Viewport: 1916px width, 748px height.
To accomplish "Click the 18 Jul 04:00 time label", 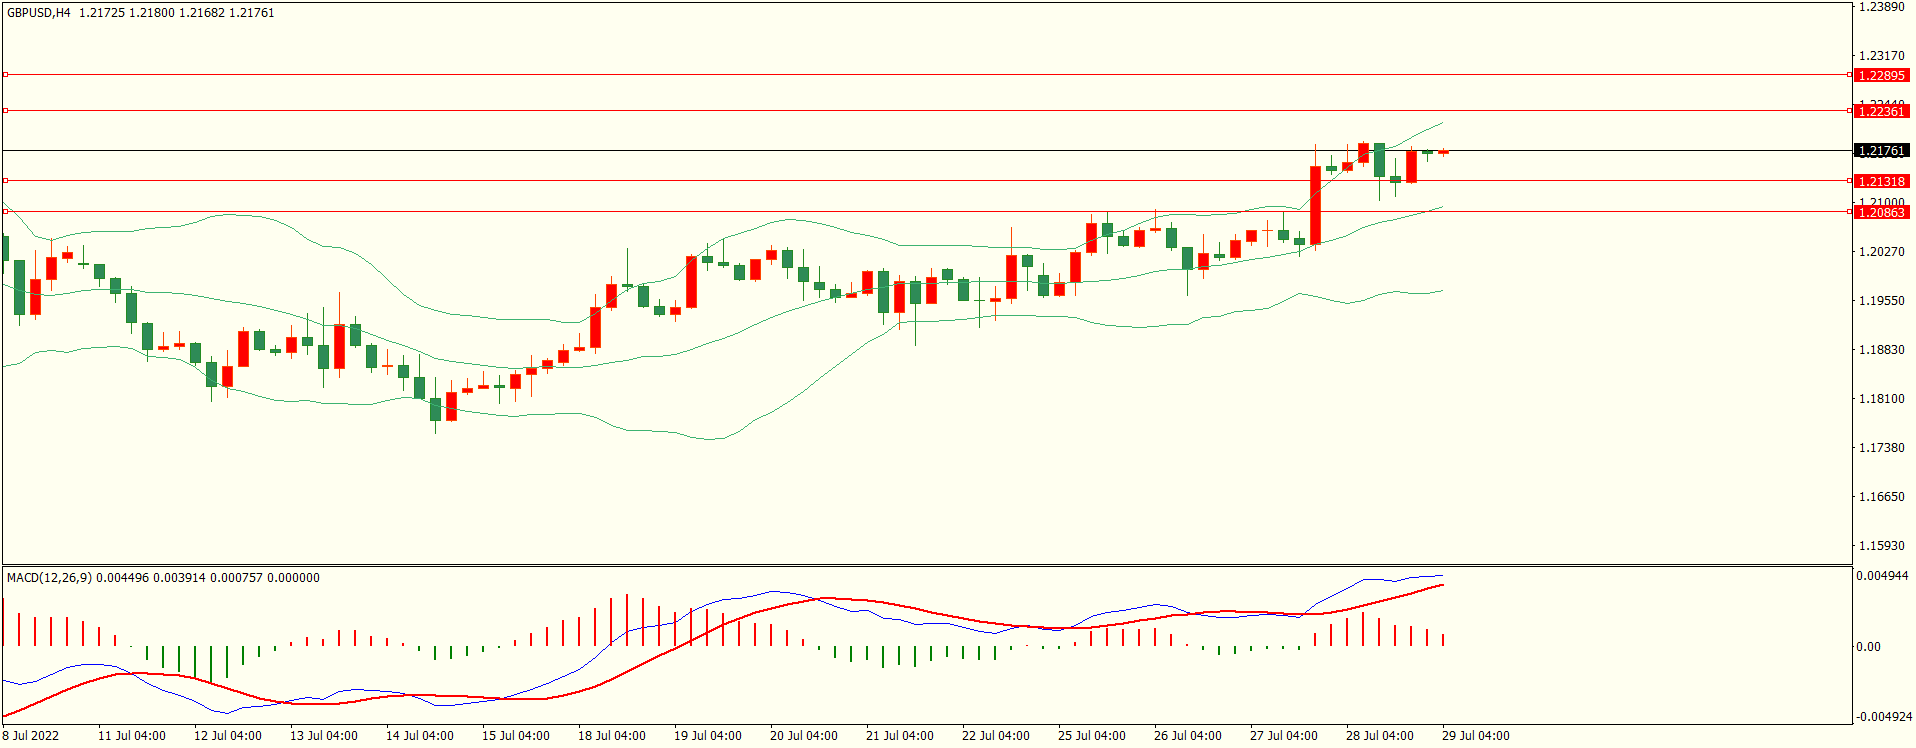I will pos(611,736).
